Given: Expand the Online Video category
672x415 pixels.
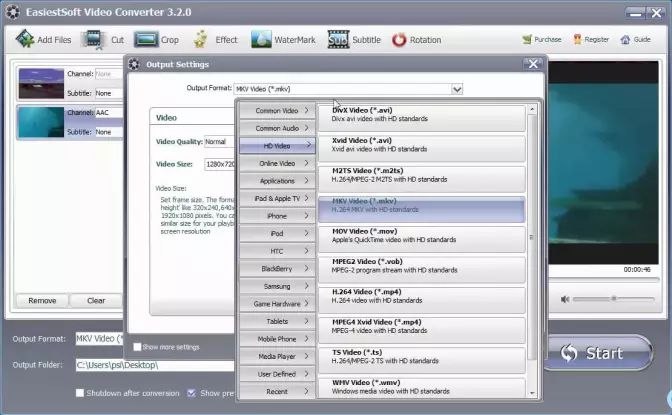Looking at the screenshot, I should (277, 163).
